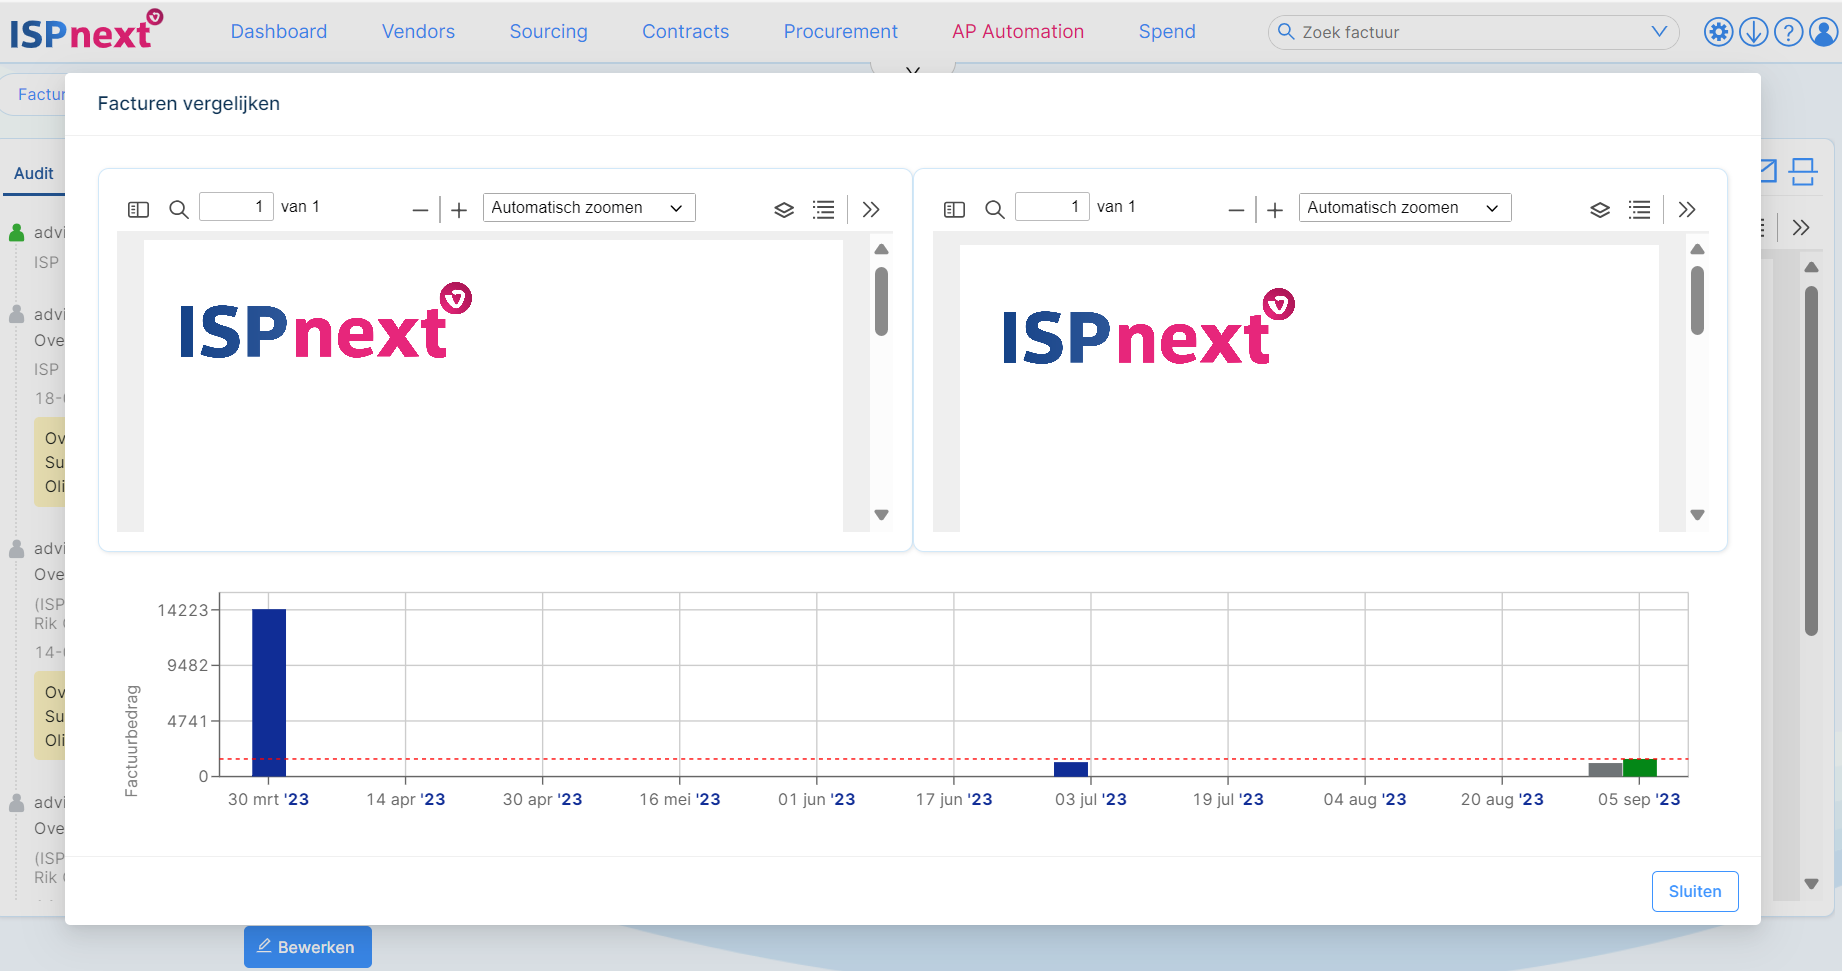Click the Bewerken button

click(308, 947)
